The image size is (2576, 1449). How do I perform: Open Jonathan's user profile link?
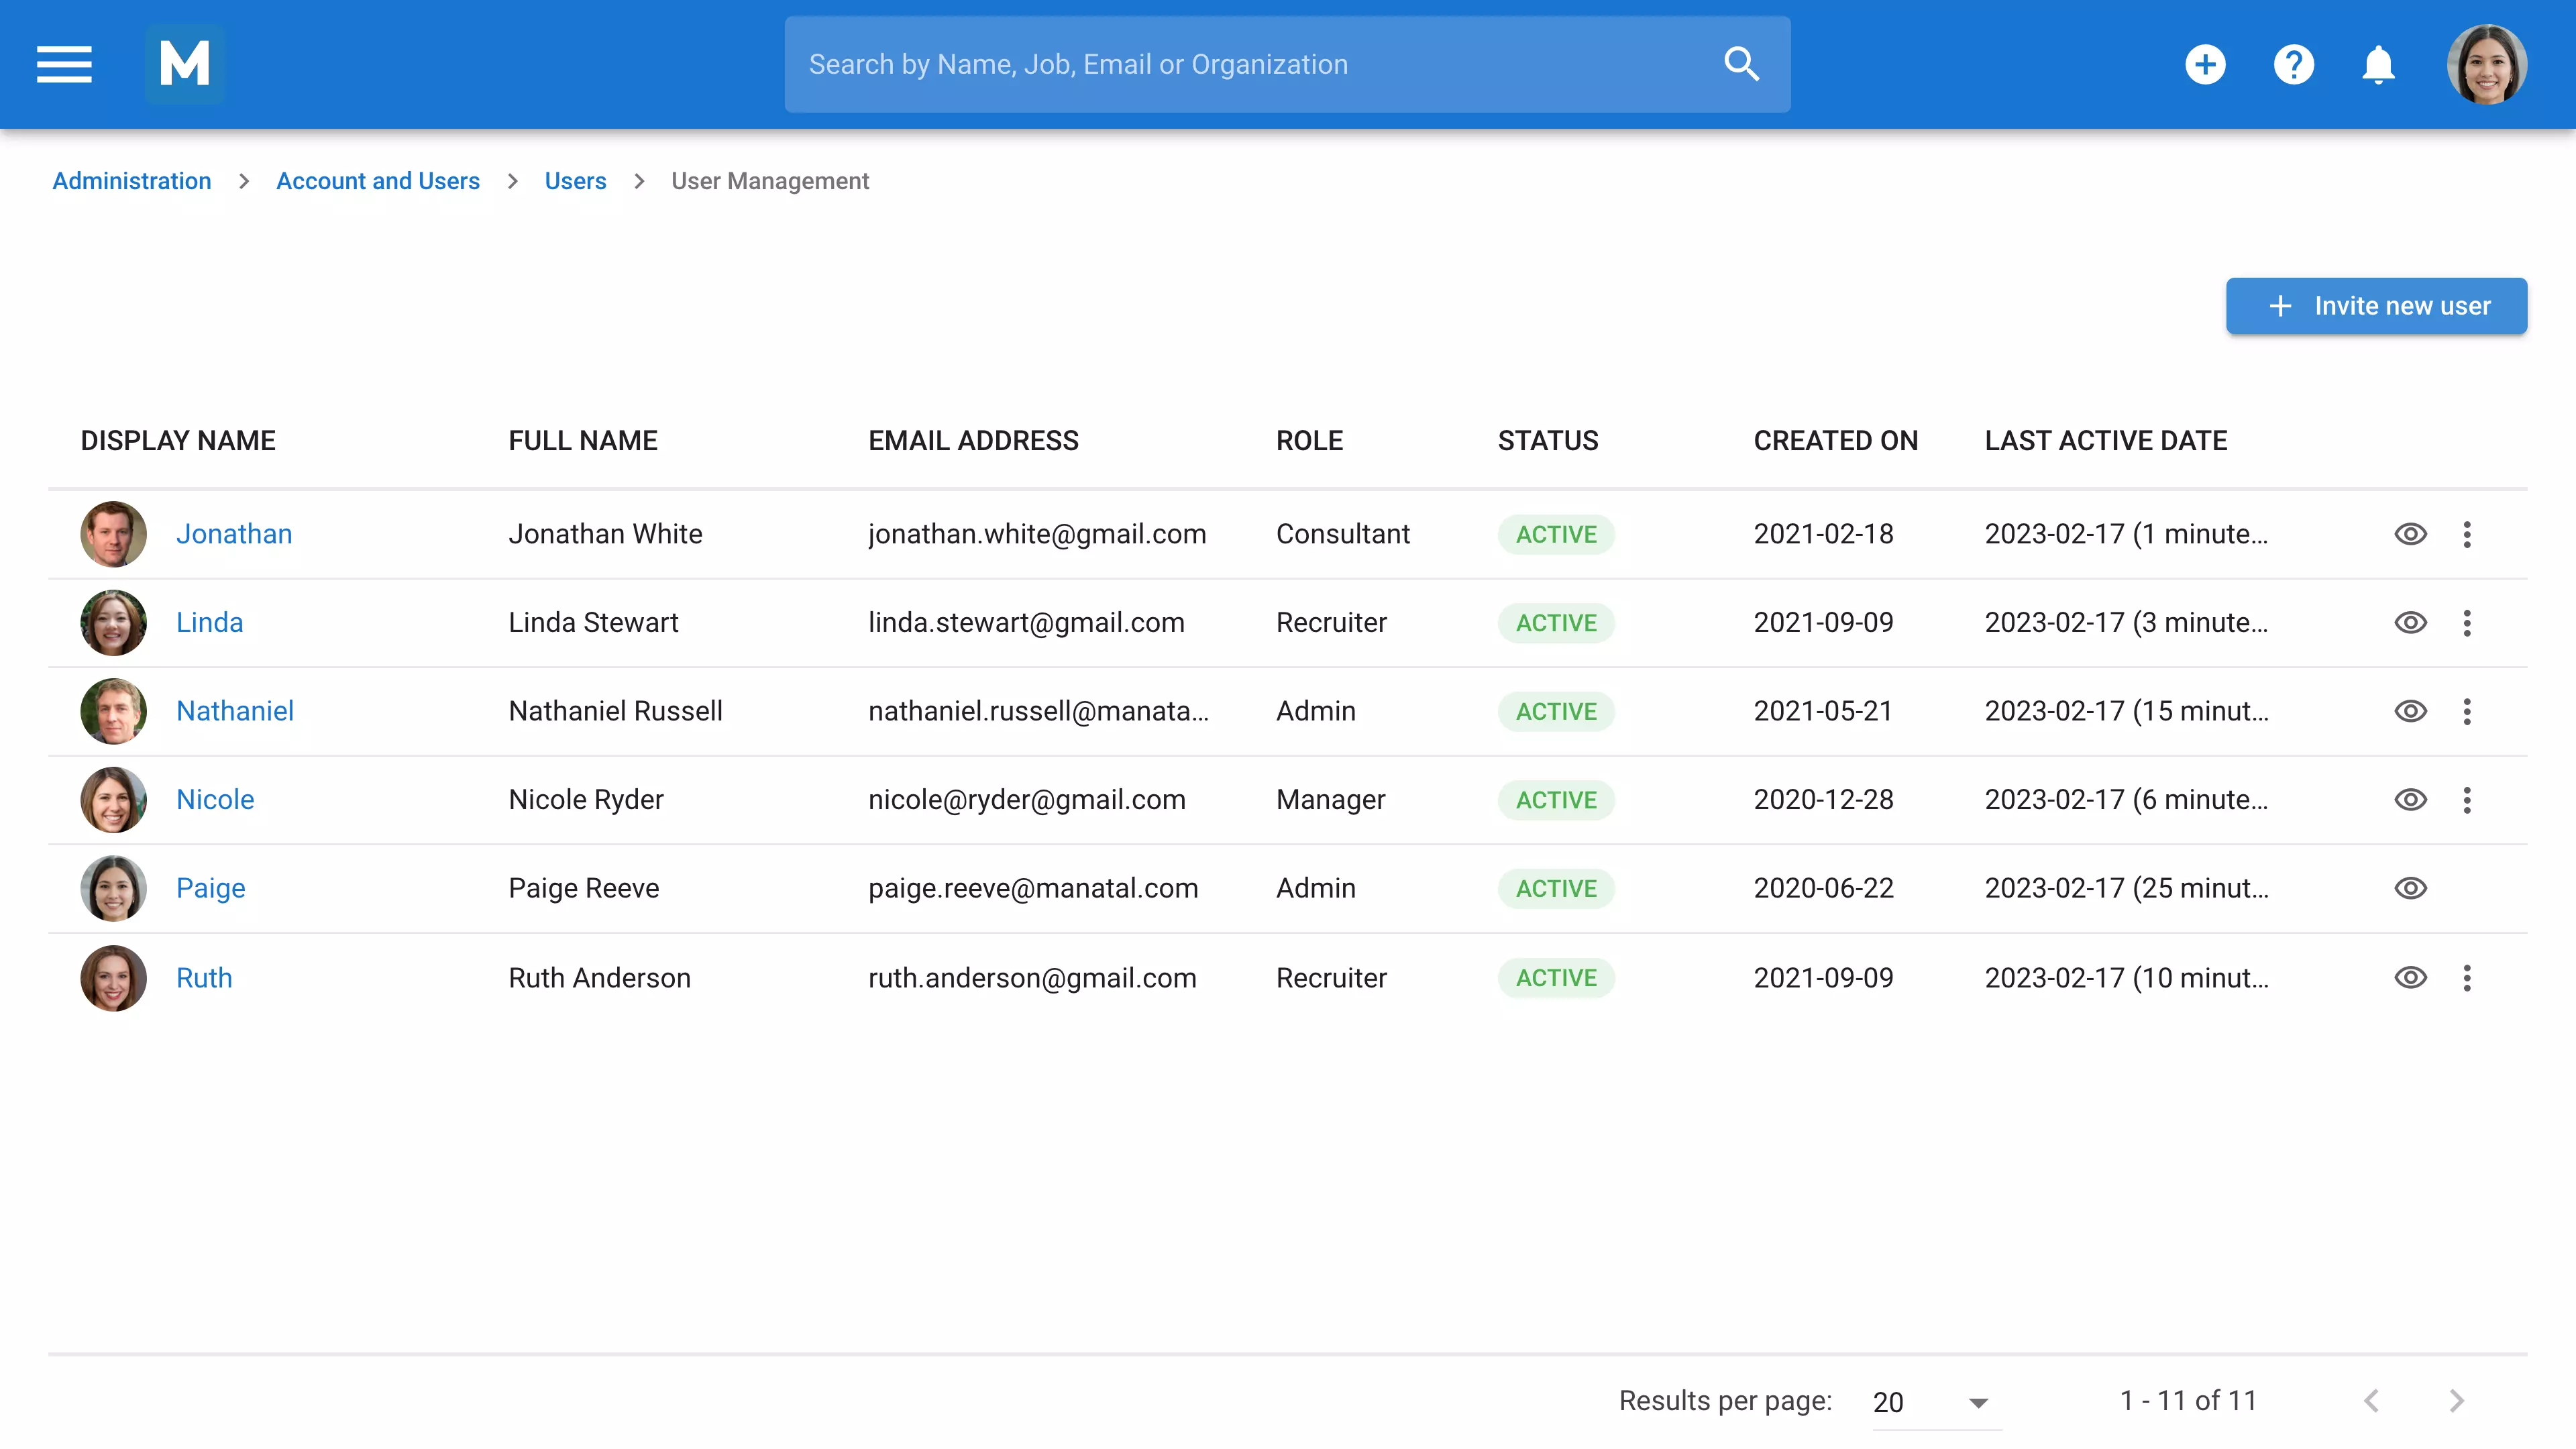pyautogui.click(x=234, y=534)
